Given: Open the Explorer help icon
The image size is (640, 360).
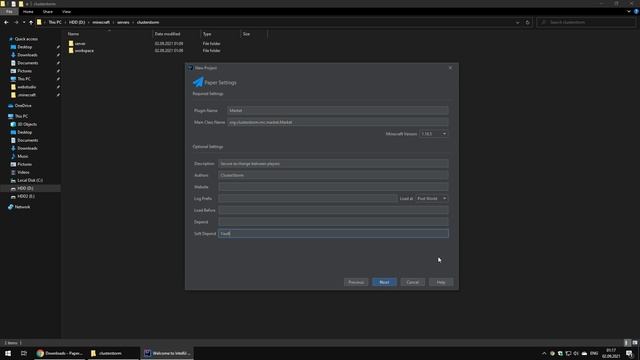Looking at the screenshot, I should [x=636, y=12].
